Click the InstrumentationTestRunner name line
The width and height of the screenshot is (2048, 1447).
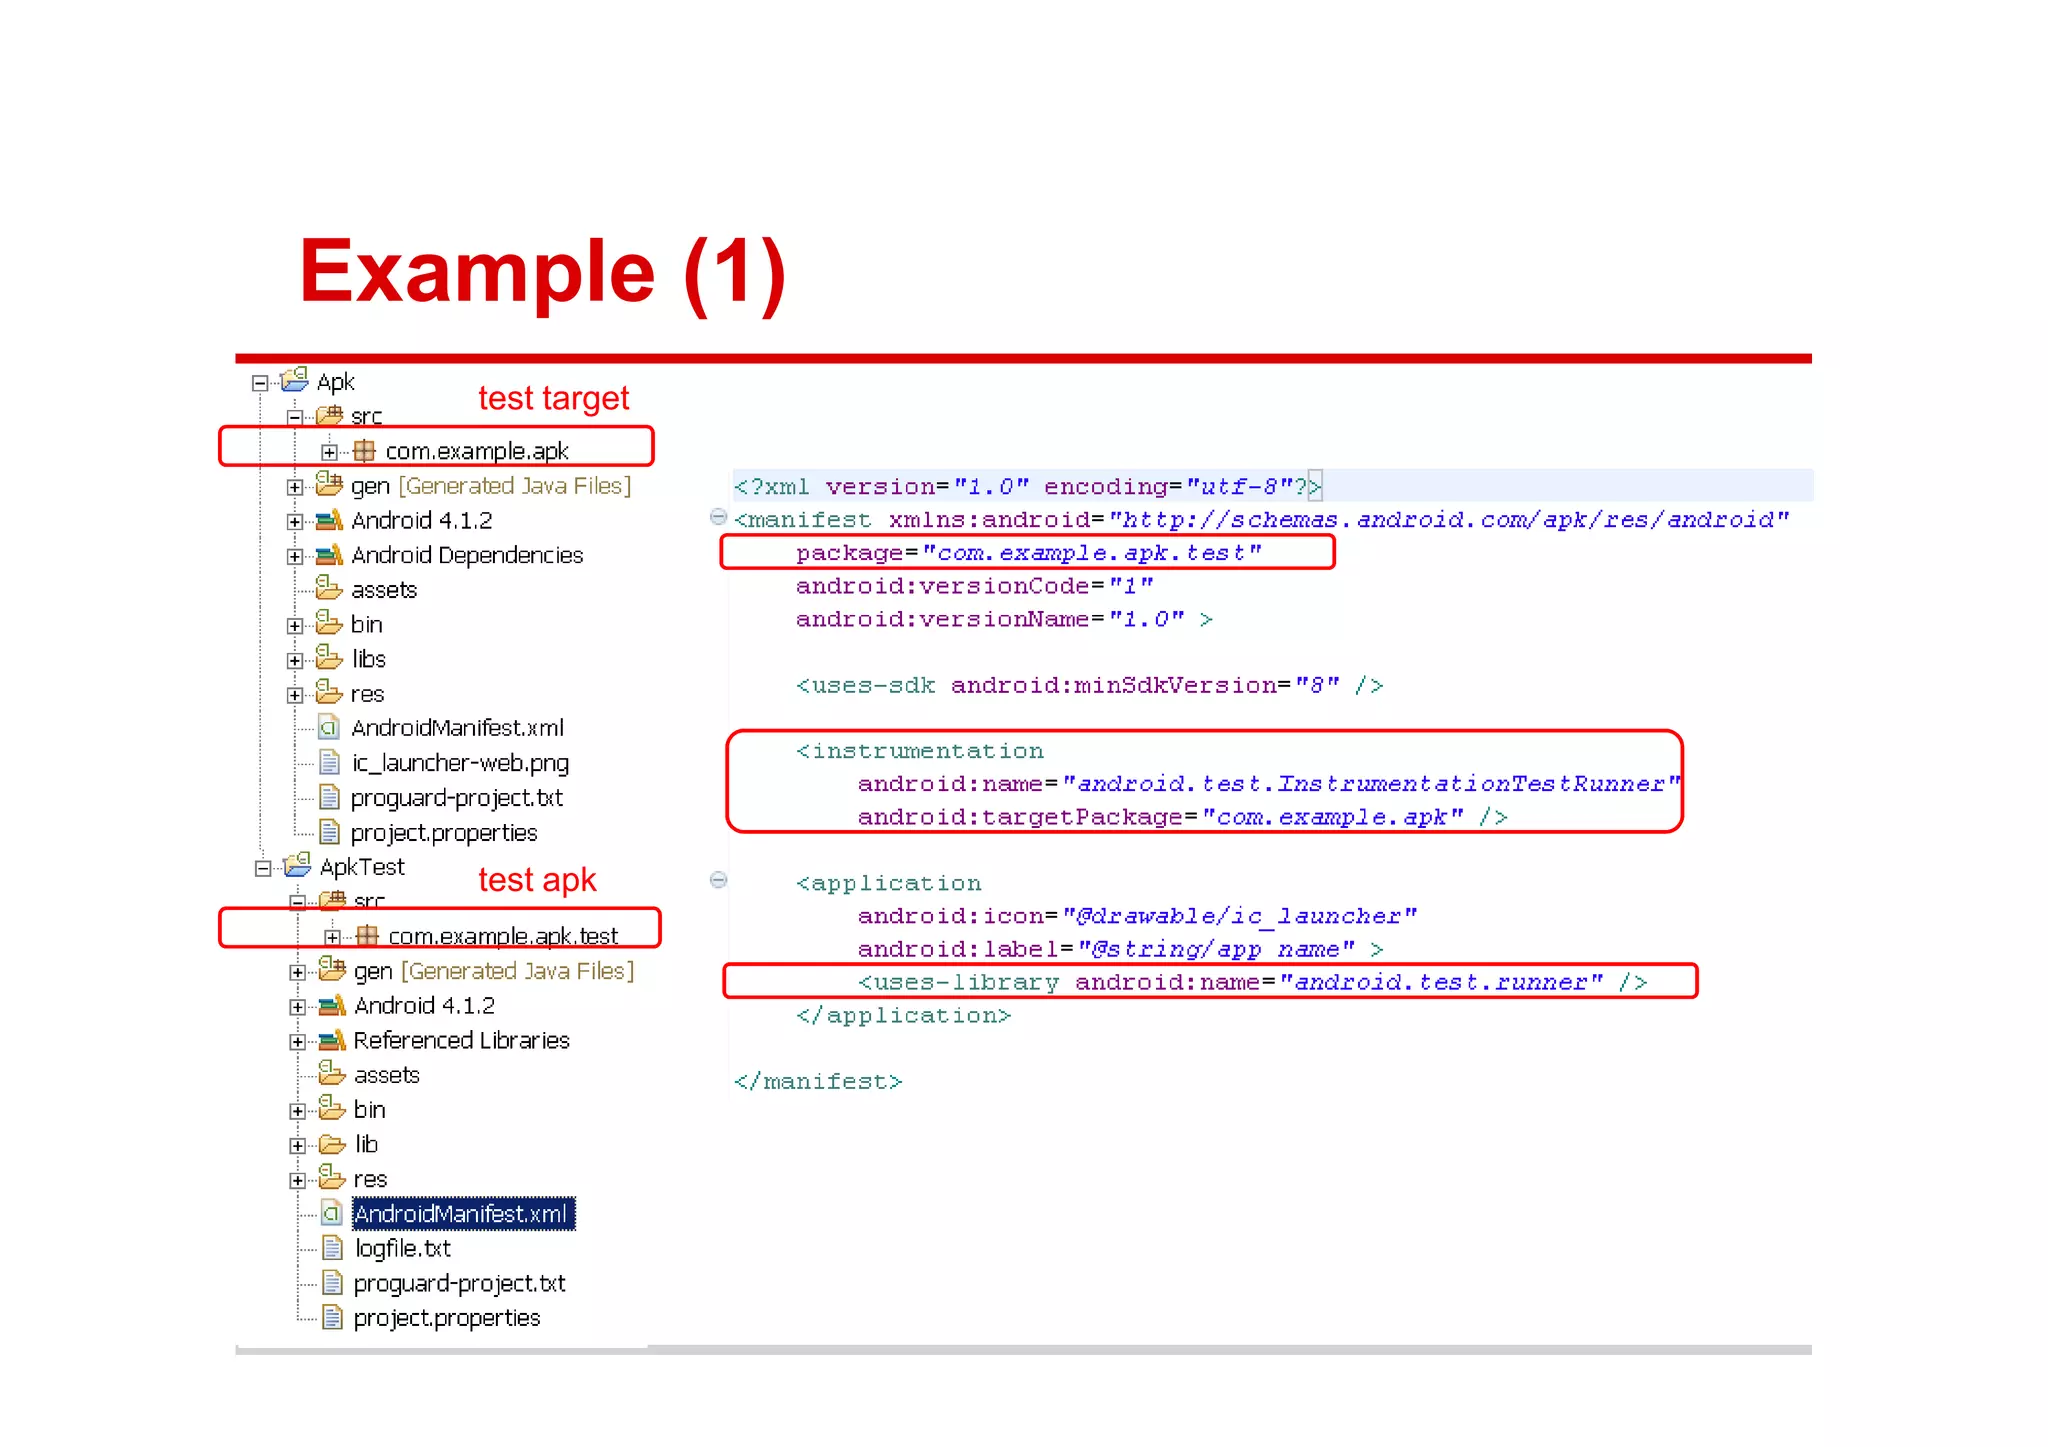coord(1269,784)
